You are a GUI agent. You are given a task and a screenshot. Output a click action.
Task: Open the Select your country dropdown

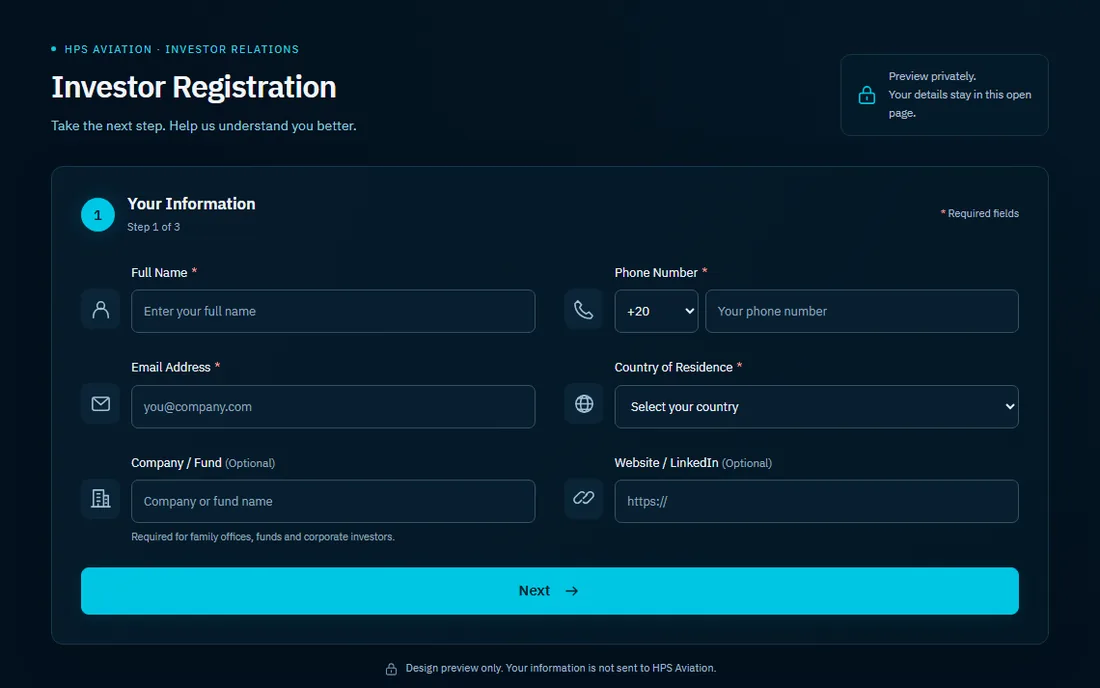click(816, 407)
